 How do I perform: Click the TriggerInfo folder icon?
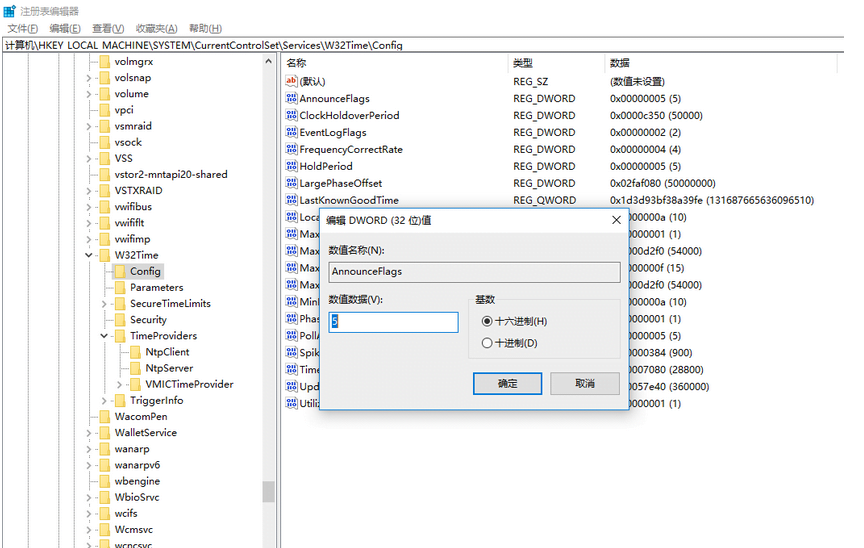120,400
